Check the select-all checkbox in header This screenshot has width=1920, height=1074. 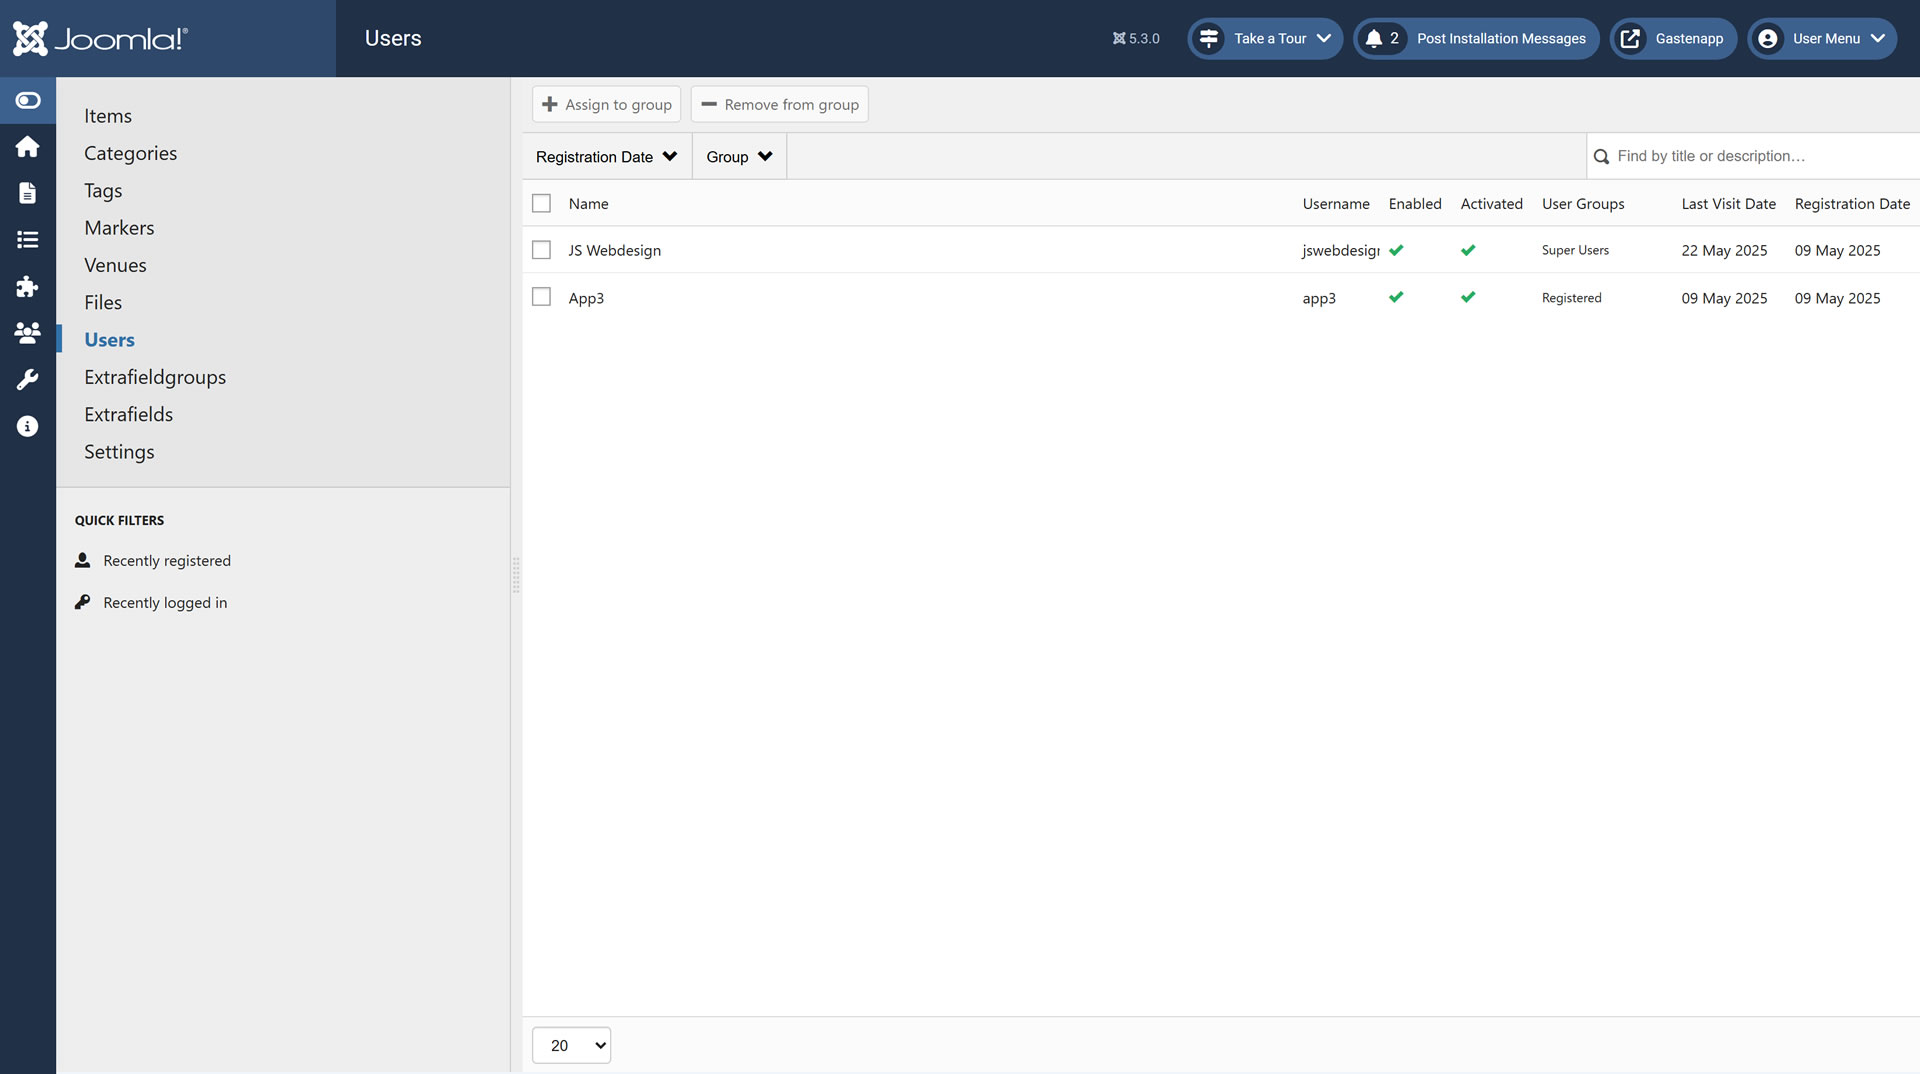click(541, 203)
